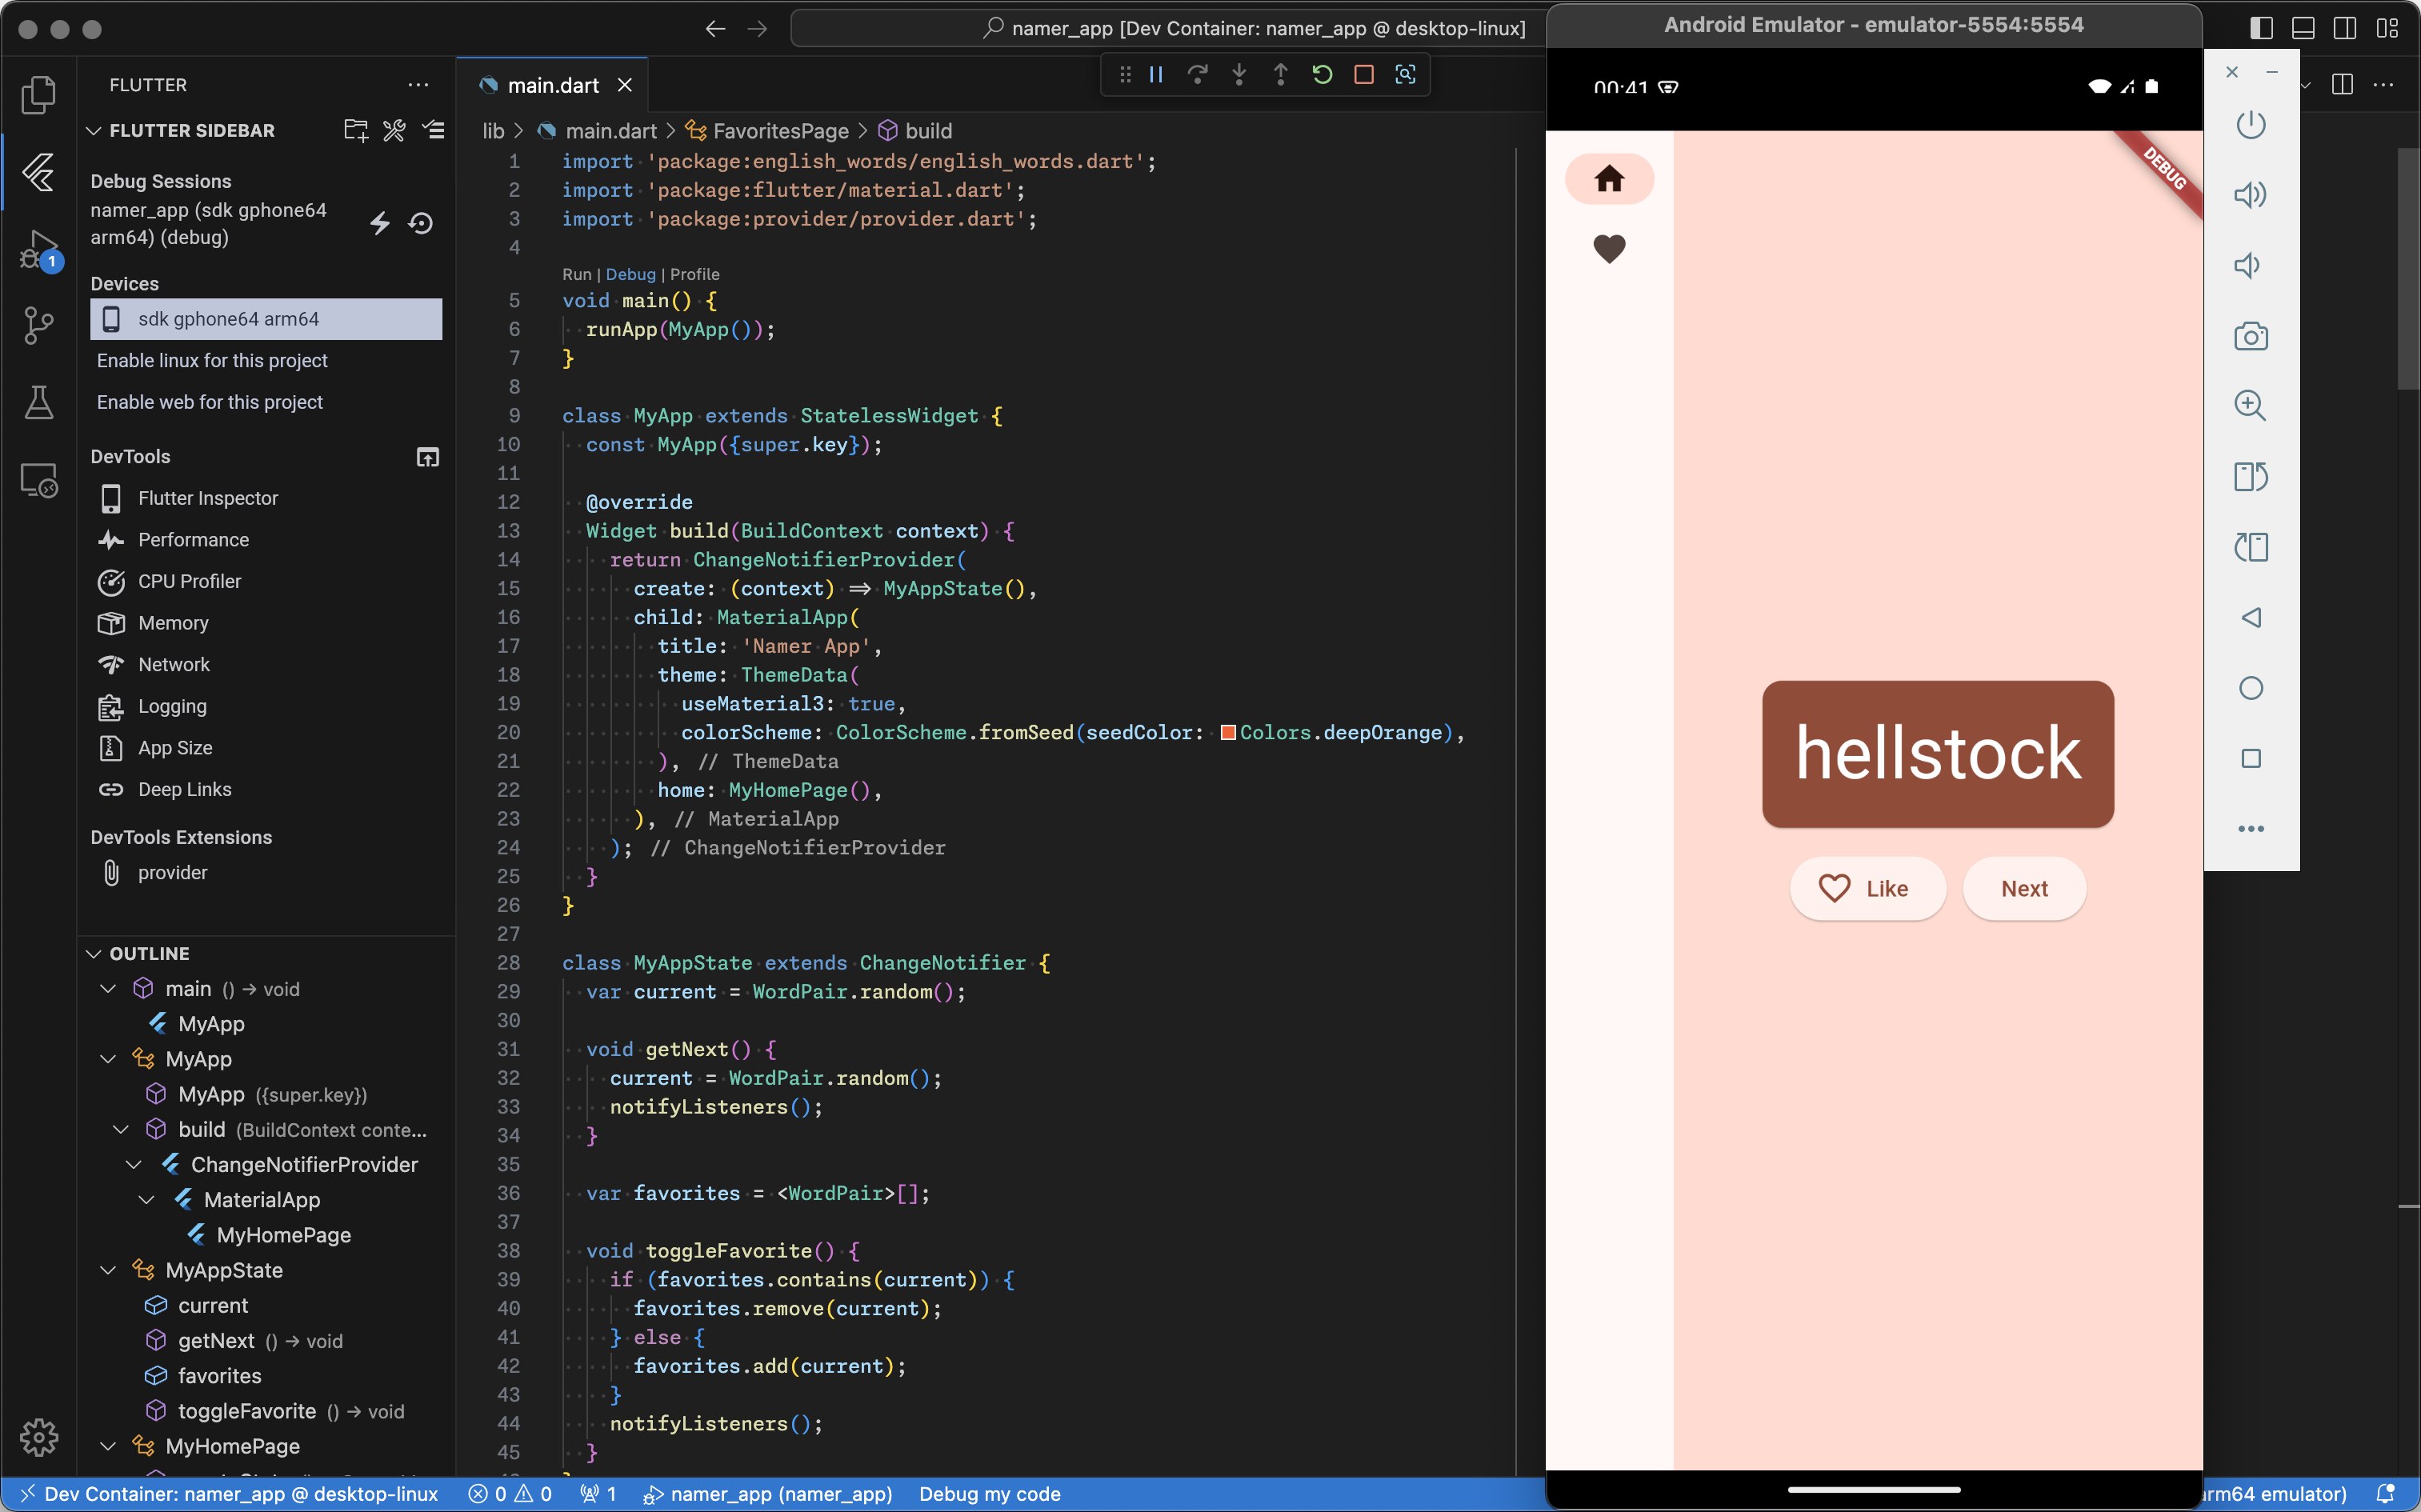Viewport: 2421px width, 1512px height.
Task: Open DevTools in new window icon
Action: coord(426,458)
